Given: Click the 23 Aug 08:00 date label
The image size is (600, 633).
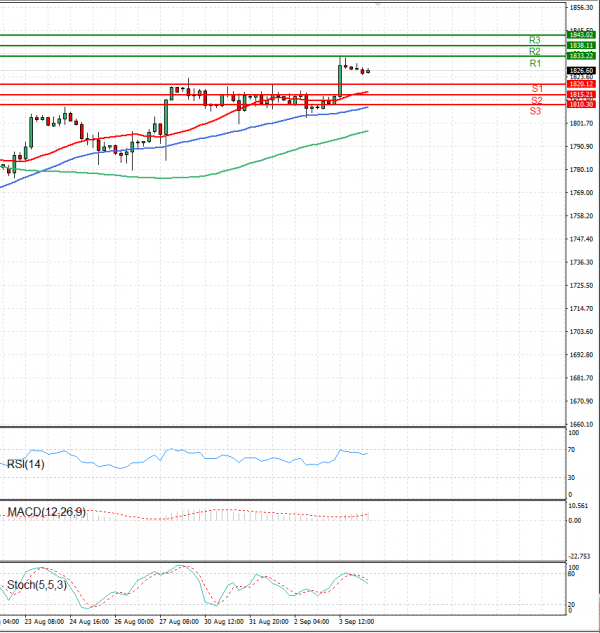Looking at the screenshot, I should (42, 621).
